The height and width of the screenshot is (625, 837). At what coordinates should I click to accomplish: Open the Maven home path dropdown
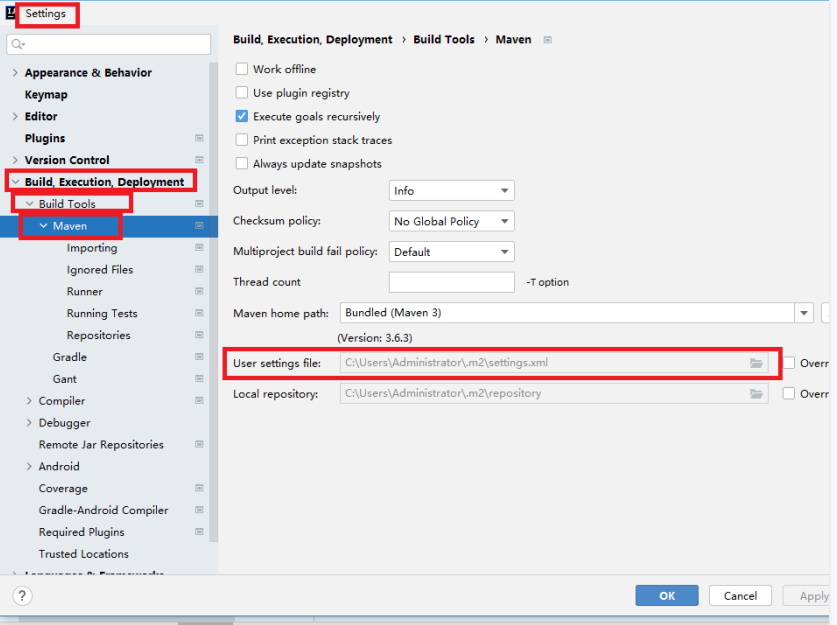coord(804,313)
